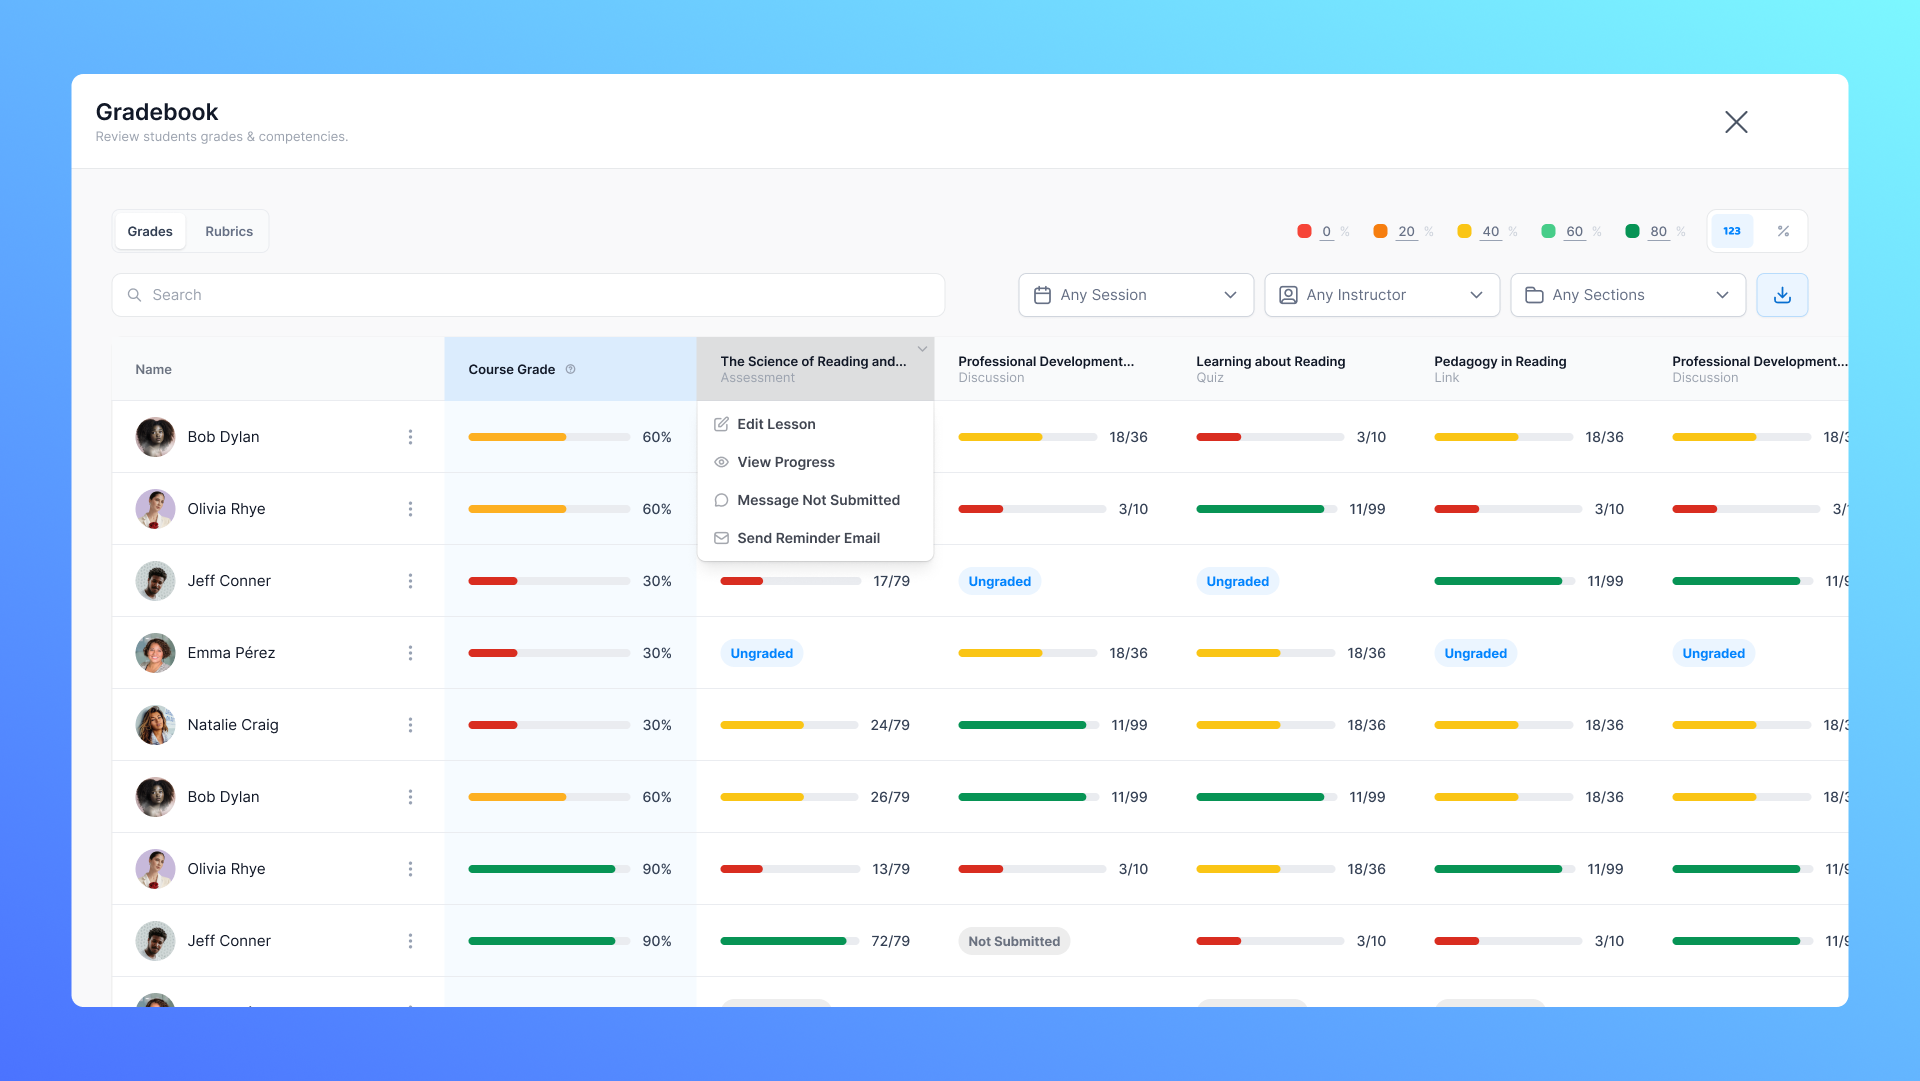Click Jeff Conner's Not Submitted badge
This screenshot has height=1081, width=1920.
click(x=1014, y=941)
